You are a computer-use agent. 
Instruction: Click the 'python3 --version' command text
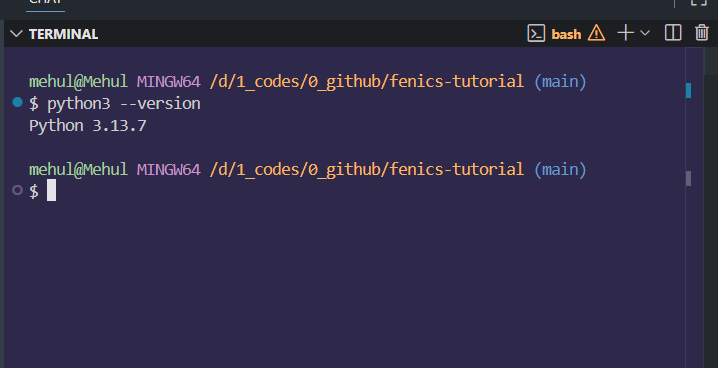(124, 104)
